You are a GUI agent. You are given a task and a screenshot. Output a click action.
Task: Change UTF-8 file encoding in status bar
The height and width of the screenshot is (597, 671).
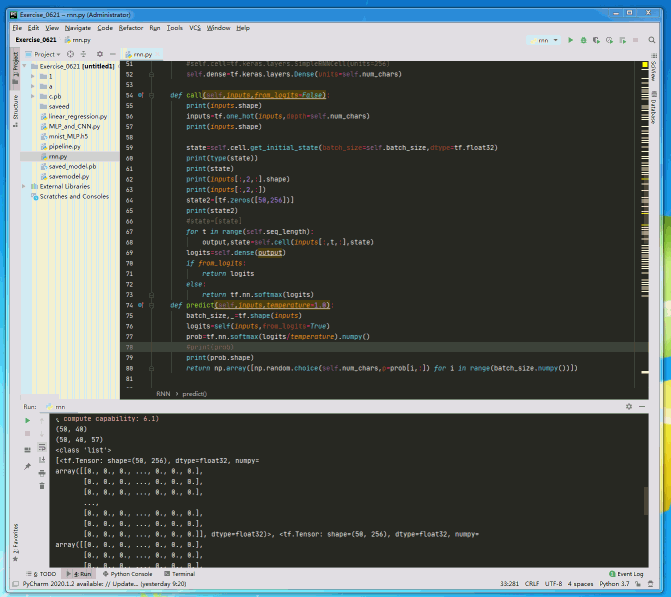point(553,584)
